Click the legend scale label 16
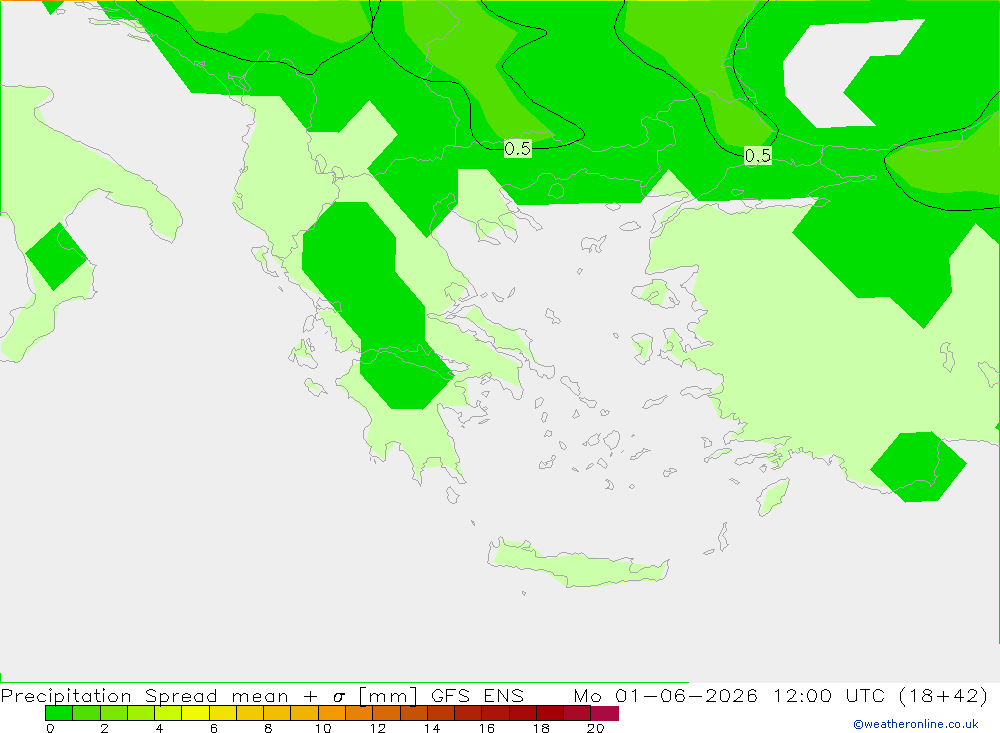Viewport: 1000px width, 733px height. (x=487, y=728)
